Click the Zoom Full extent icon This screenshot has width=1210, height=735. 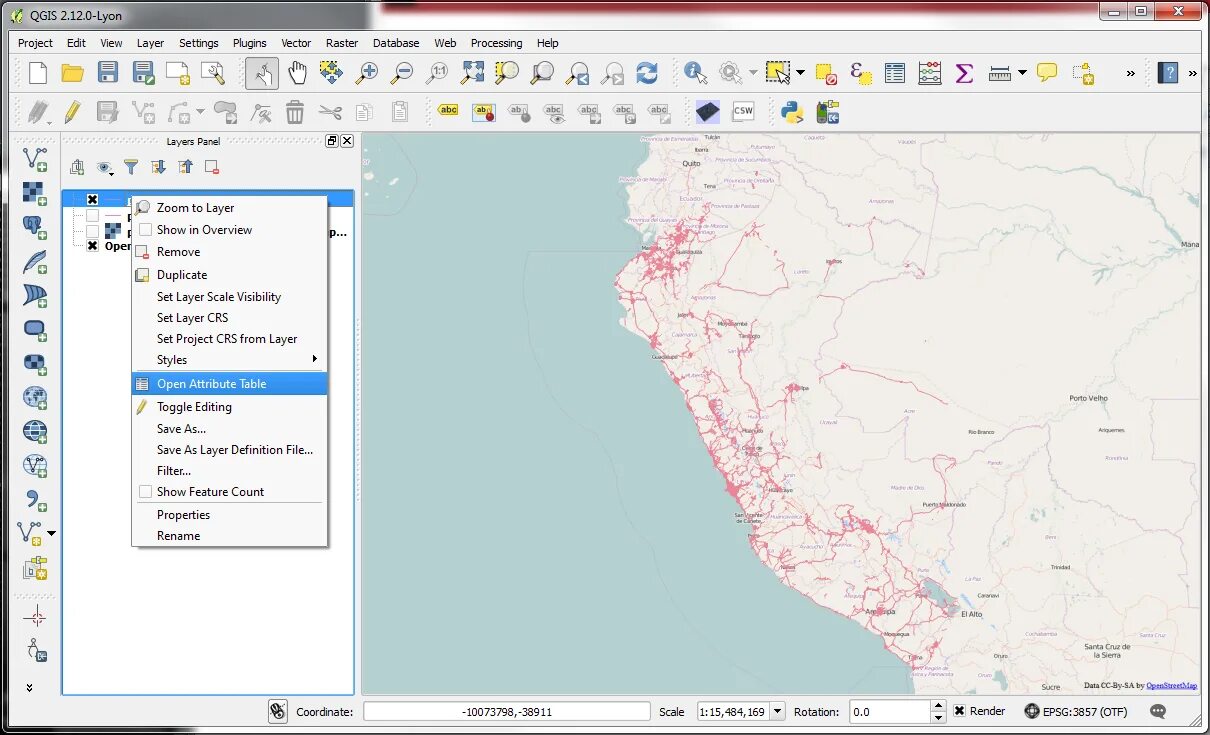471,73
